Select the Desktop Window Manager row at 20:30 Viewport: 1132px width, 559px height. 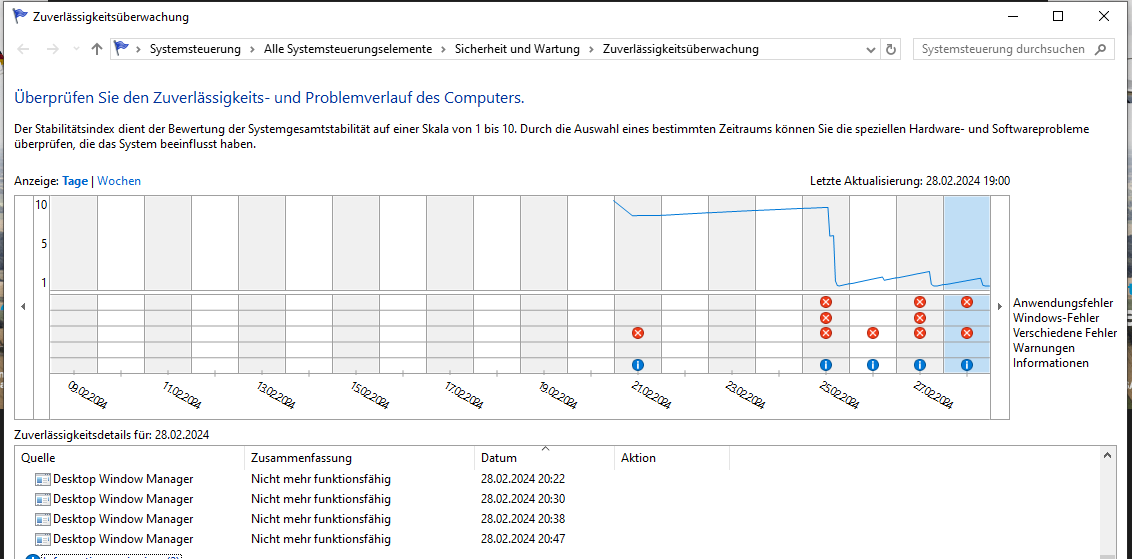click(556, 499)
